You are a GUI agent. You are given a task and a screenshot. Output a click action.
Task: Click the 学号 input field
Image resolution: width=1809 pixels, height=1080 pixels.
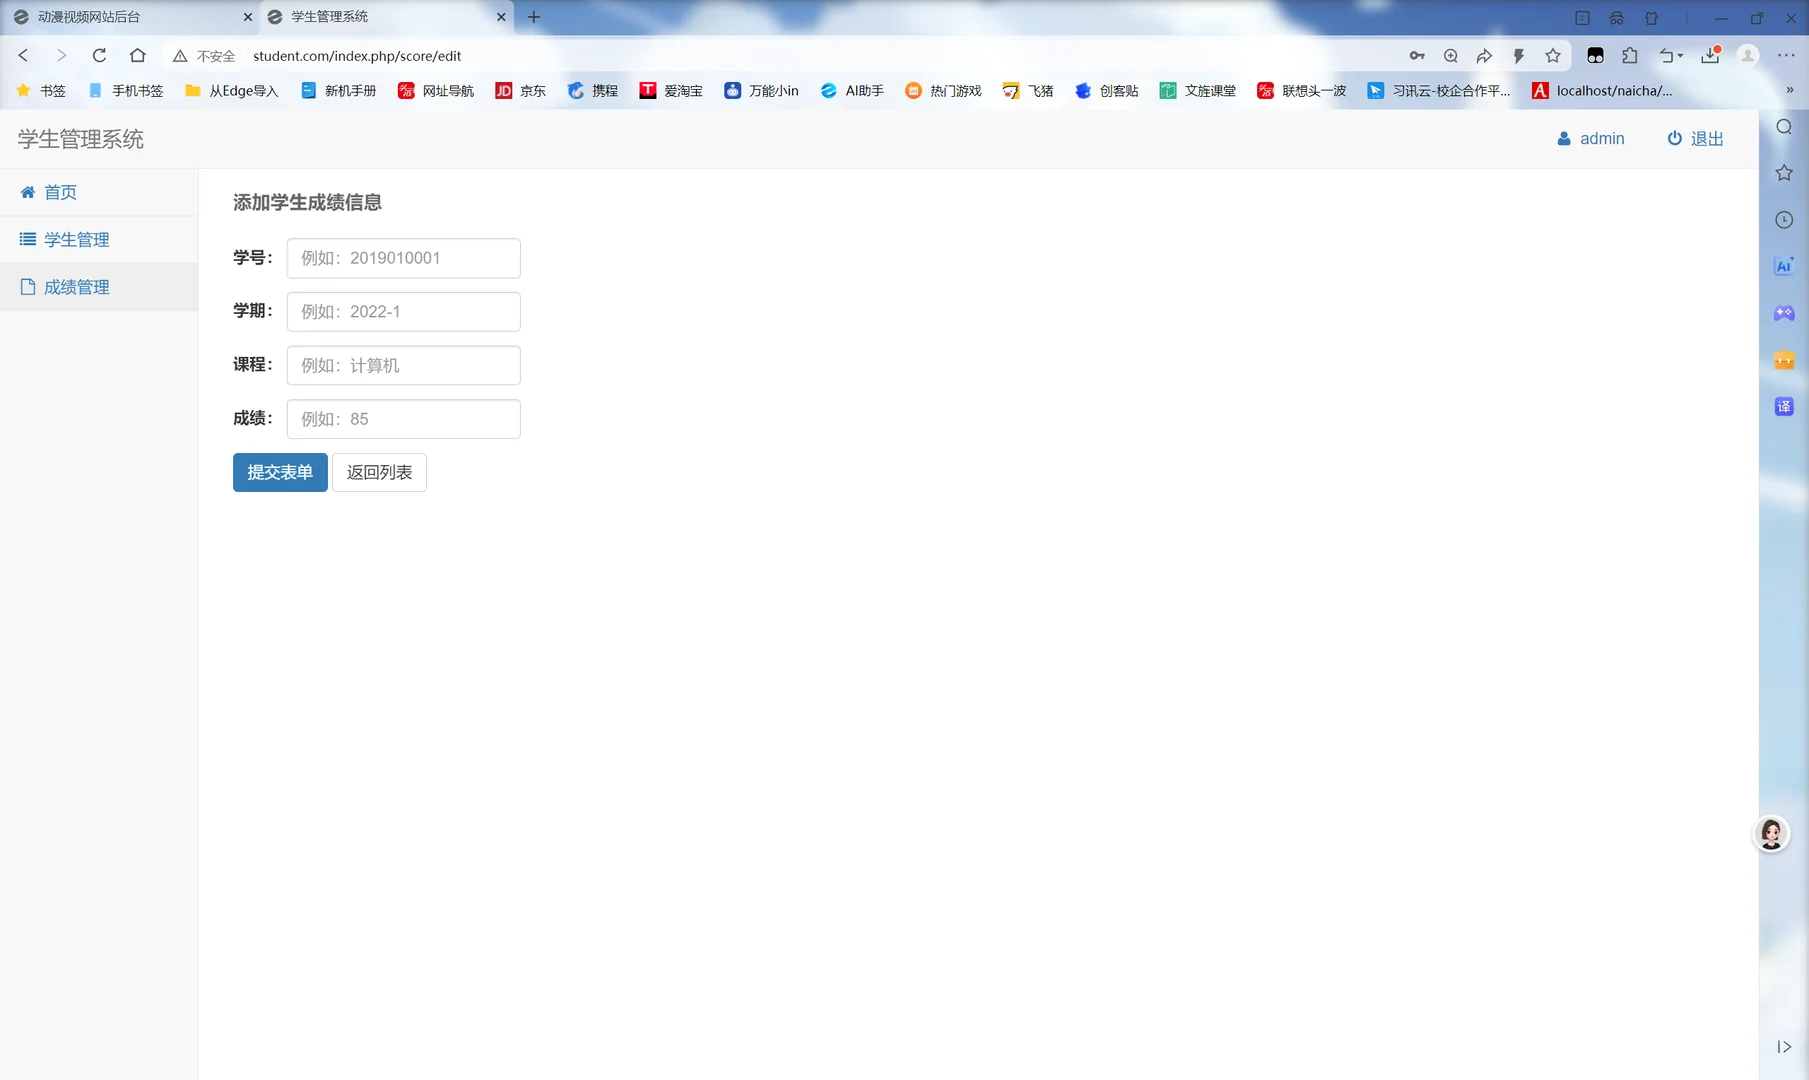(x=403, y=258)
